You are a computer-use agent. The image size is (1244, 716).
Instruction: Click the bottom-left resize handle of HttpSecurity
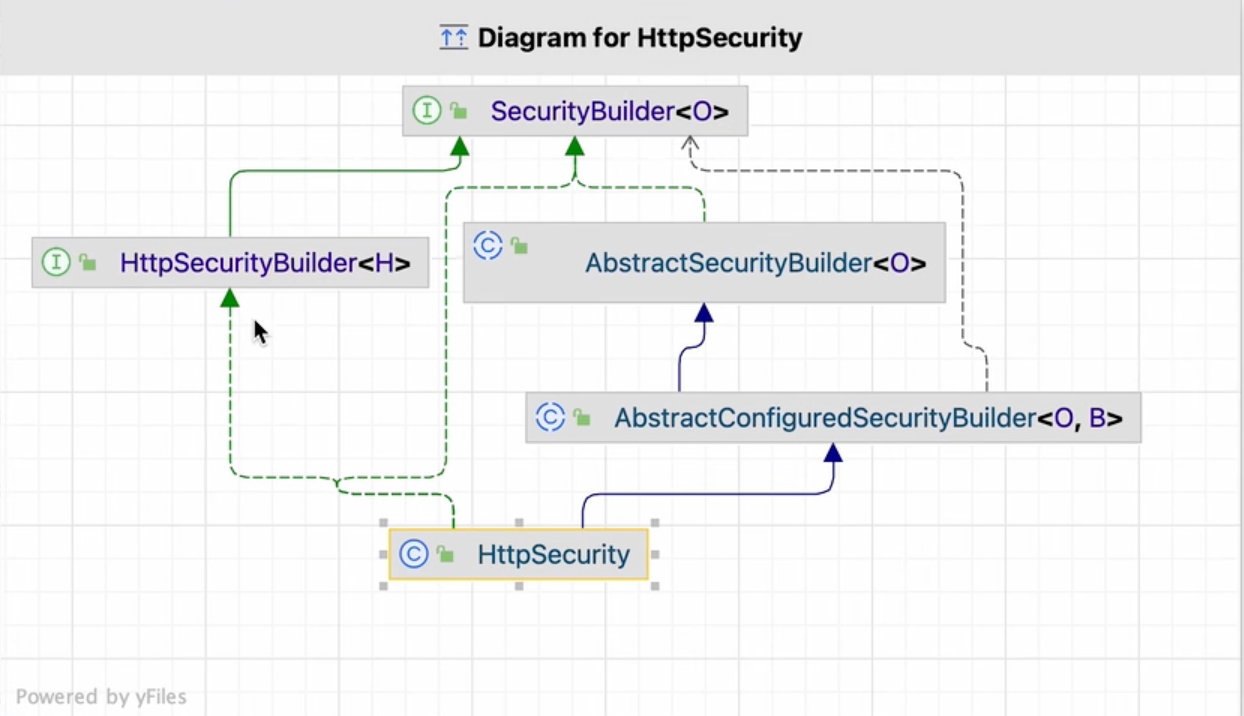click(383, 586)
